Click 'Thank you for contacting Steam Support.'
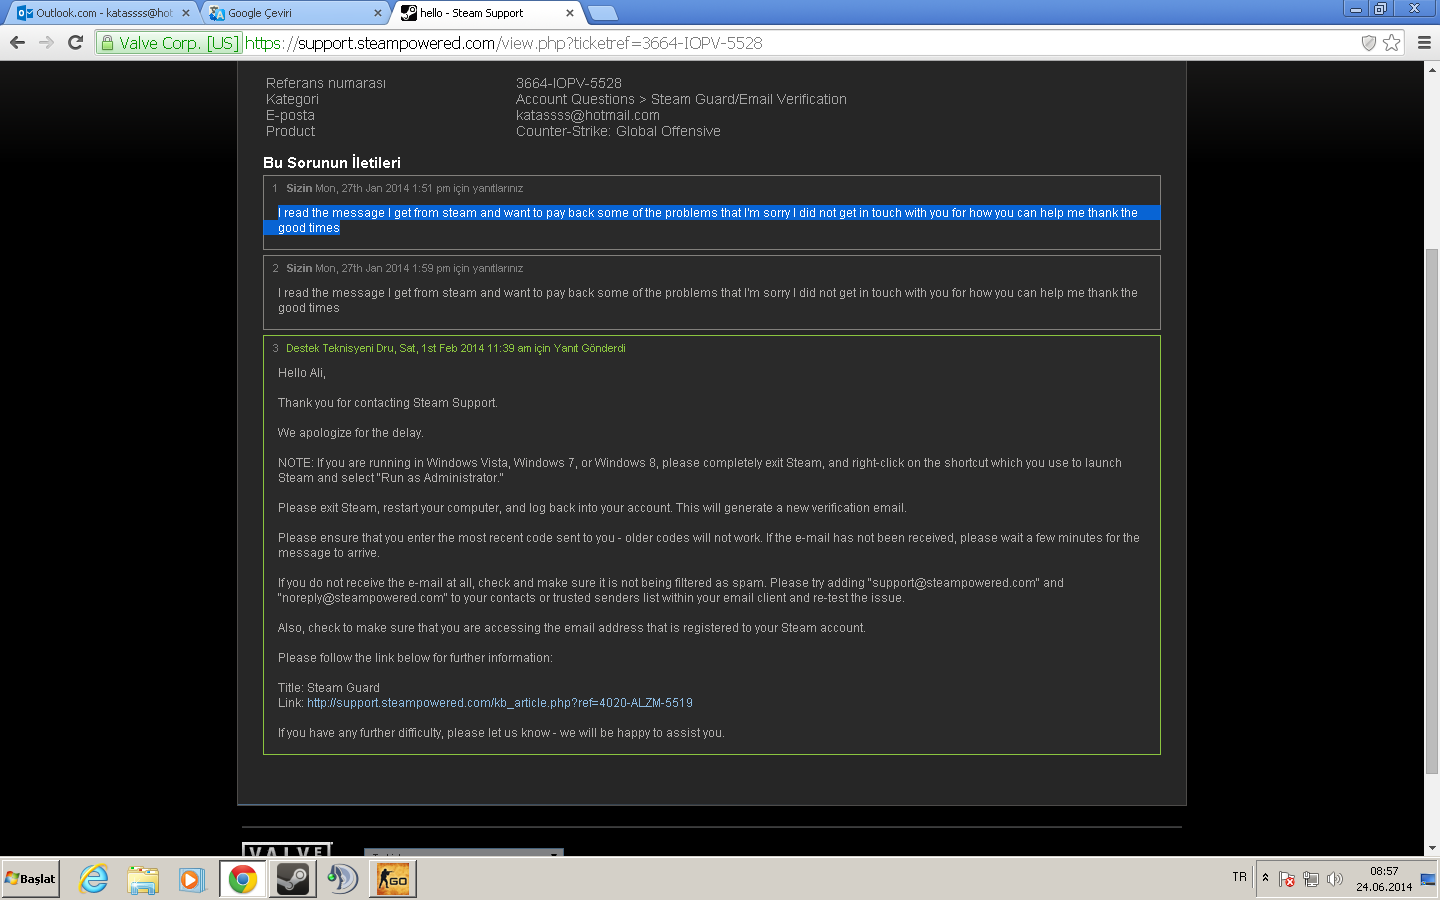The width and height of the screenshot is (1440, 900). (388, 403)
